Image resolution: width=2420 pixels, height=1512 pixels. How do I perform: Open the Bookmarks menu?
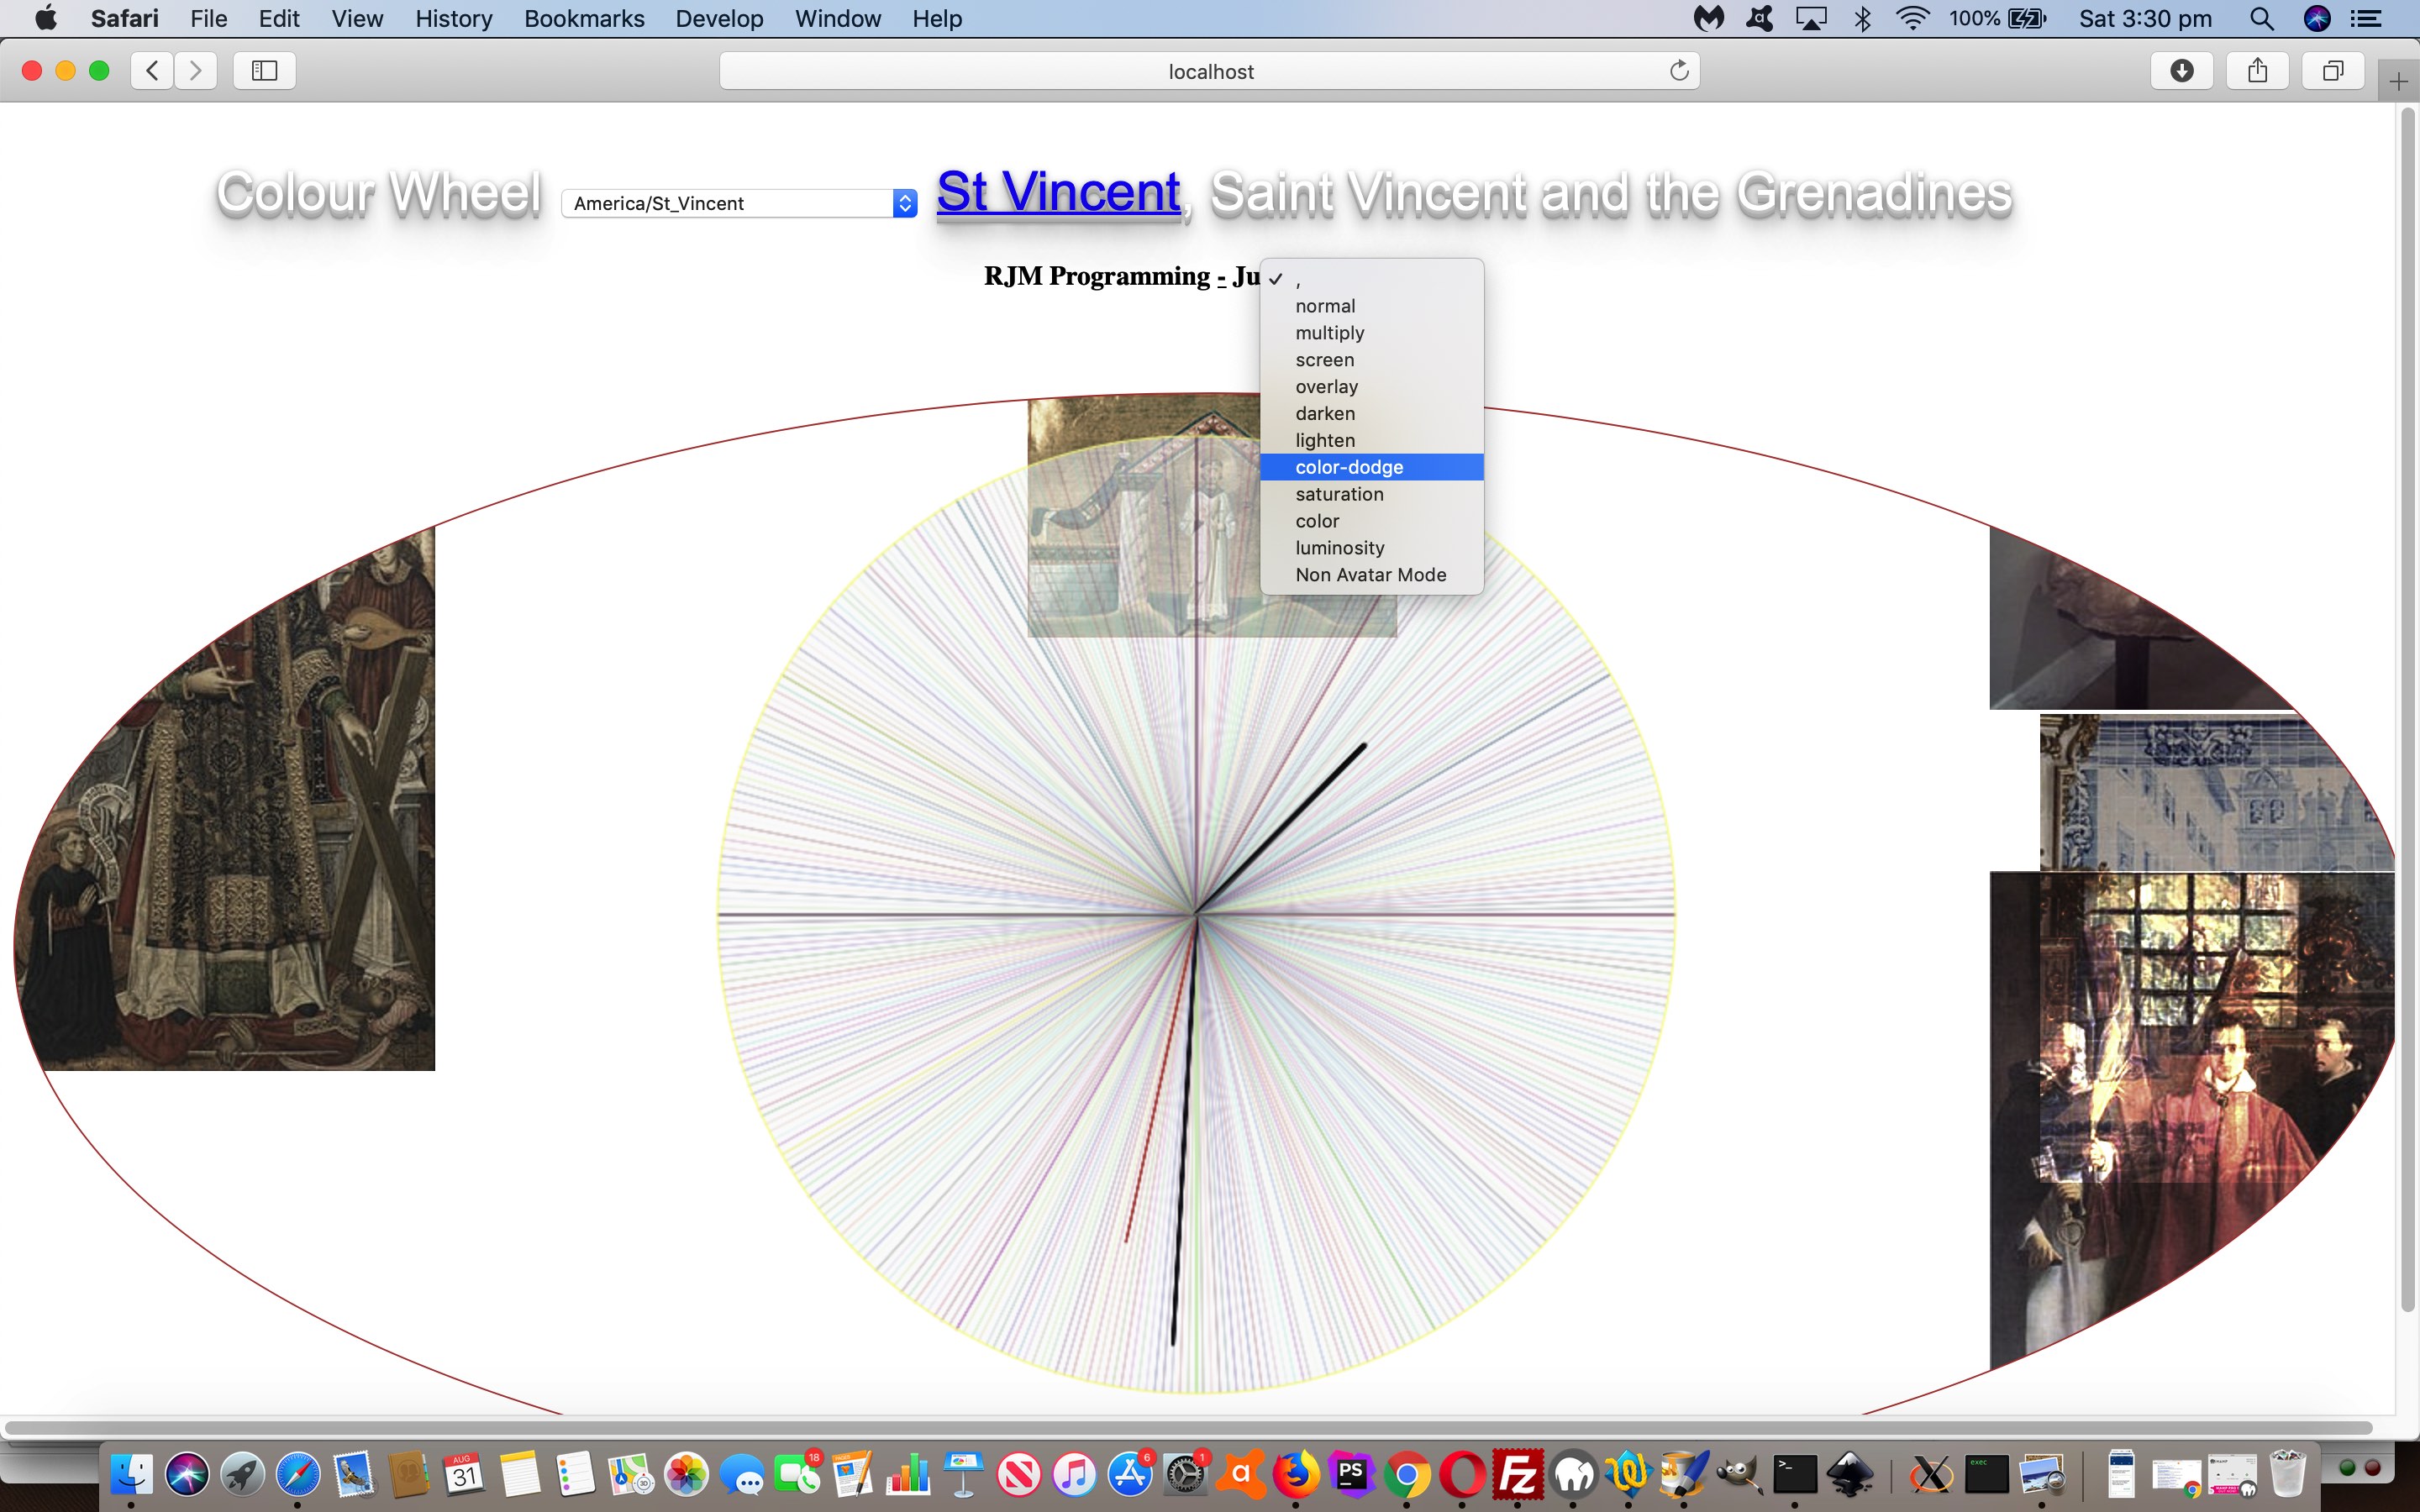pos(584,18)
